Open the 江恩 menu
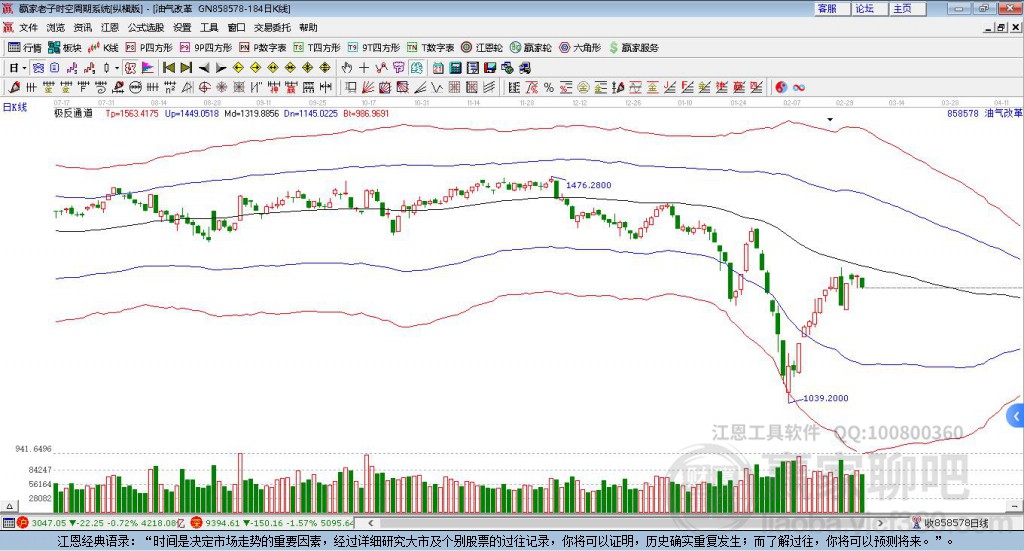The height and width of the screenshot is (551, 1024). tap(110, 27)
